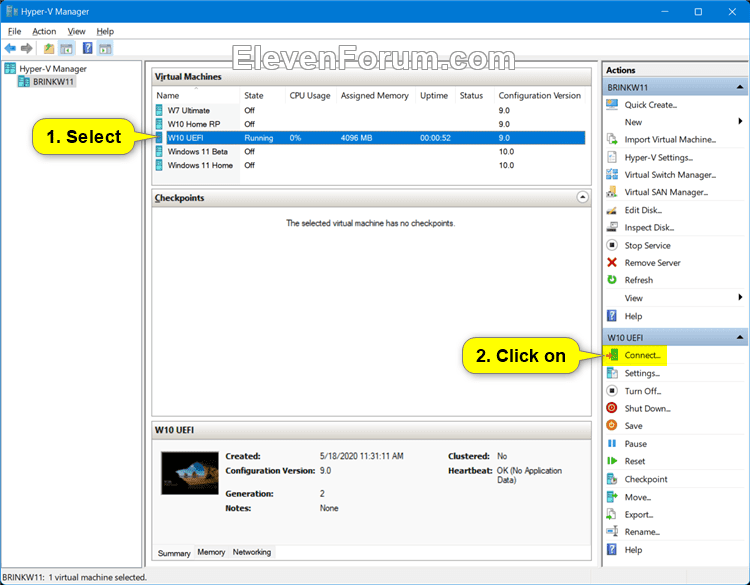750x585 pixels.
Task: Expand the New submenu arrow
Action: click(x=740, y=121)
